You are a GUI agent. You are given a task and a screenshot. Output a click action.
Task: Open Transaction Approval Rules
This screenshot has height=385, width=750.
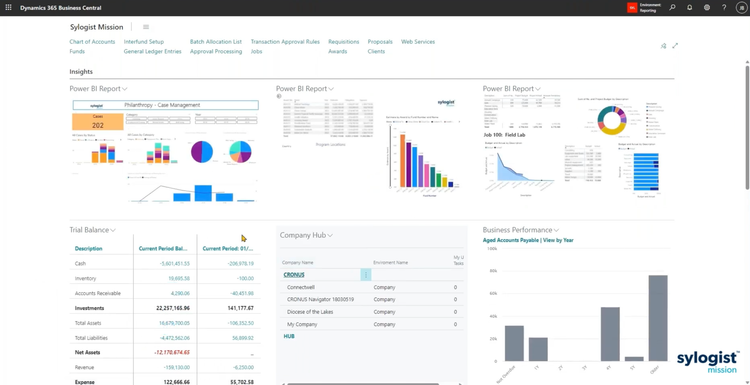pos(285,42)
